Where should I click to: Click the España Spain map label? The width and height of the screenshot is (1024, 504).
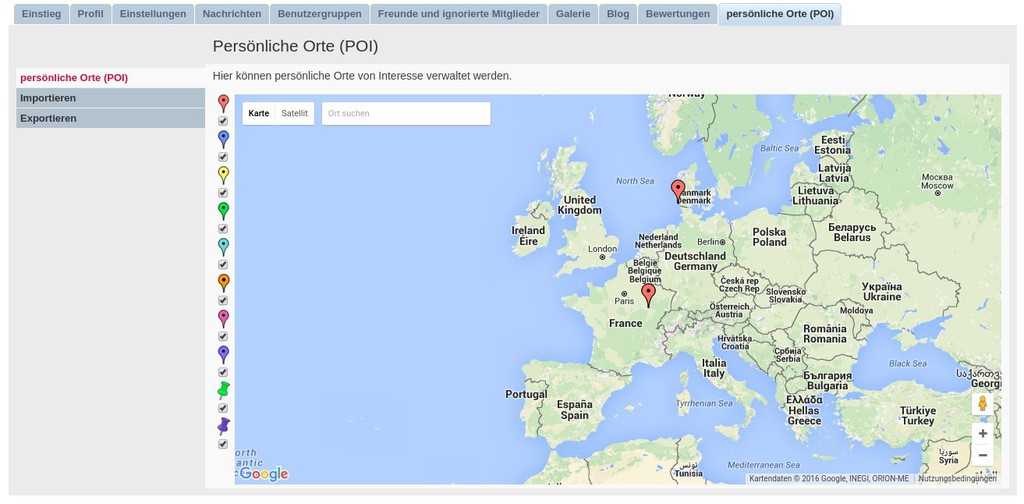[574, 410]
